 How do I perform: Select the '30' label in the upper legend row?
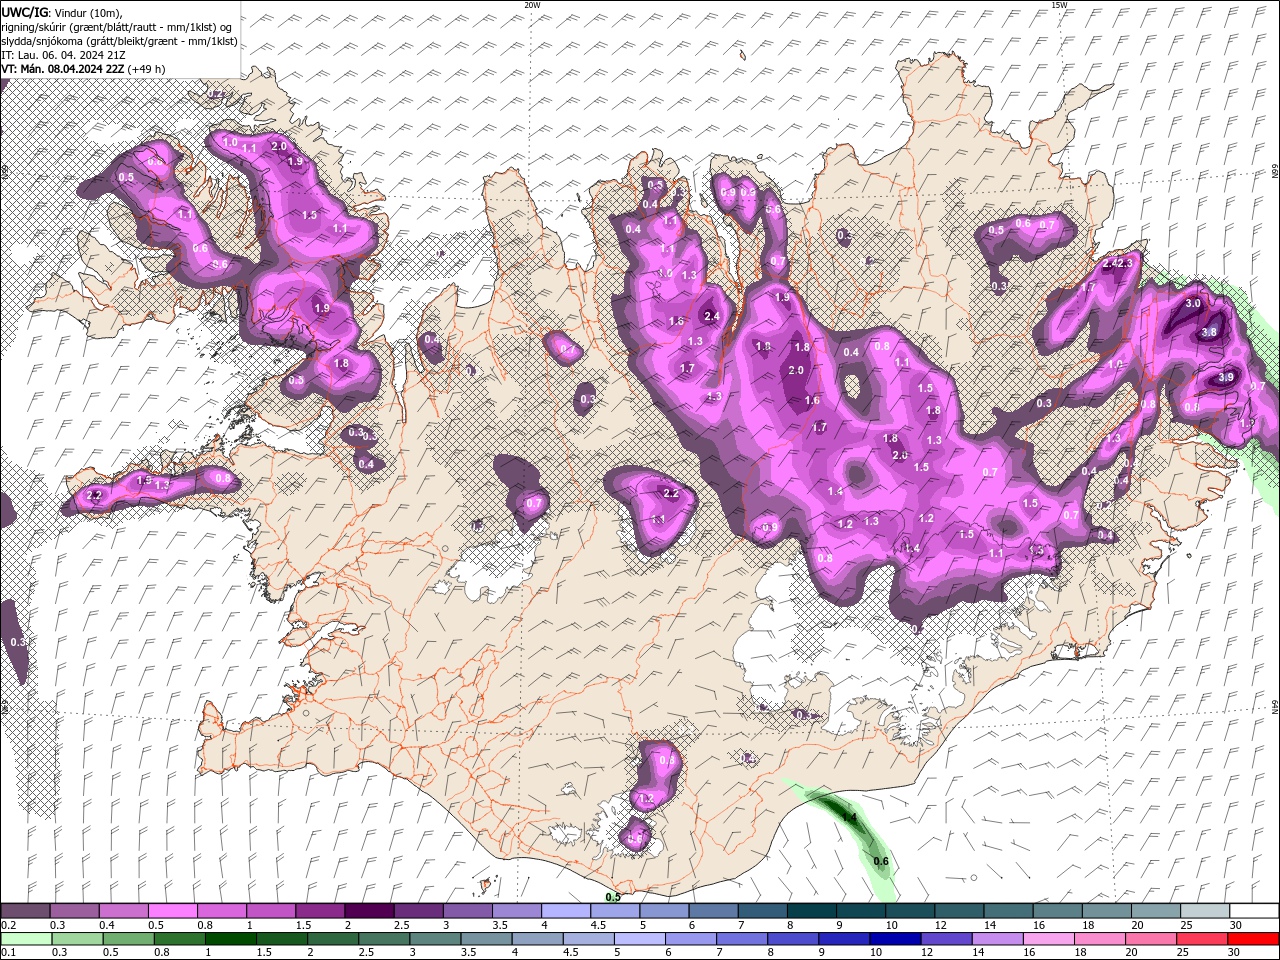point(1236,925)
